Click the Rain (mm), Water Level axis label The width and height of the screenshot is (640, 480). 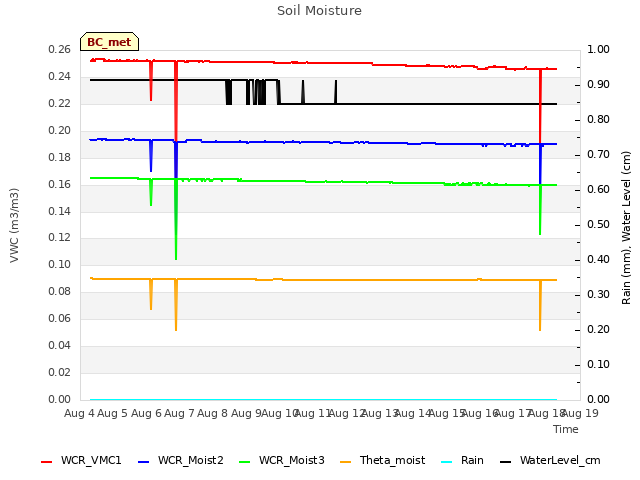[626, 228]
